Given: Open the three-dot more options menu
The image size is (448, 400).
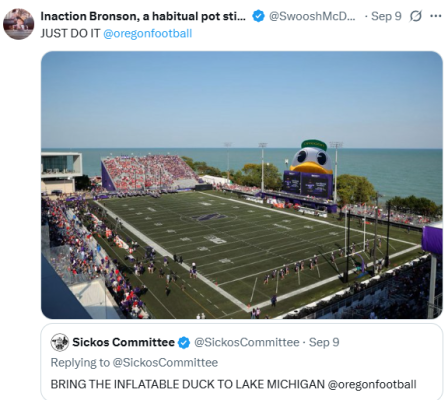Looking at the screenshot, I should pyautogui.click(x=436, y=16).
